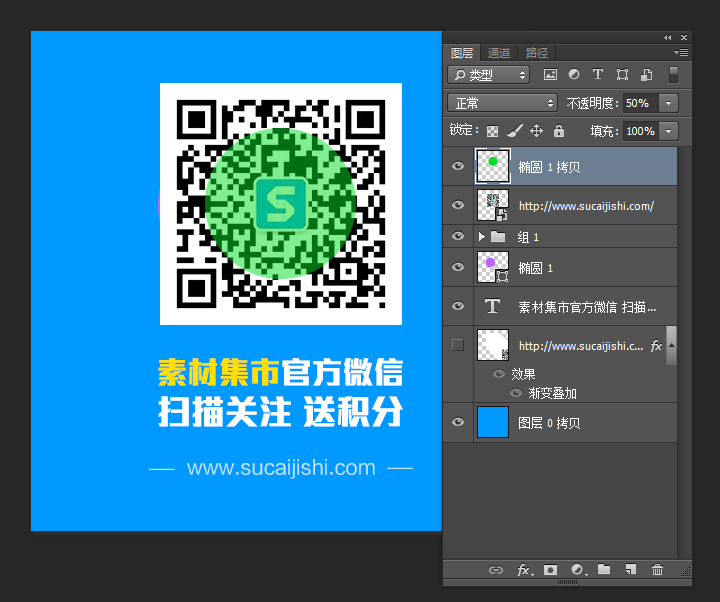Show the hidden sucaijishi.c... layer
Image resolution: width=720 pixels, height=602 pixels.
tap(458, 345)
